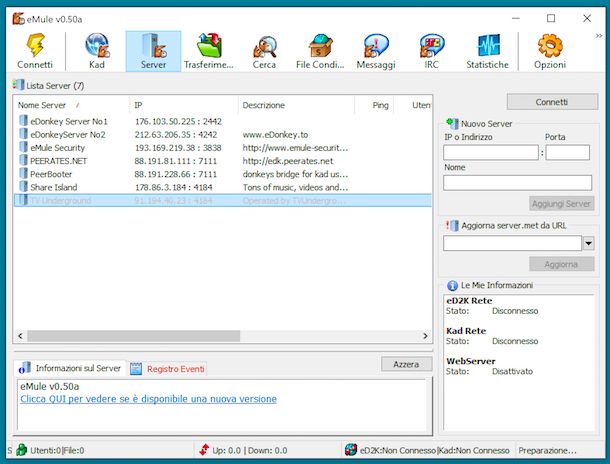Open the check for new version link
The height and width of the screenshot is (464, 610).
[149, 399]
